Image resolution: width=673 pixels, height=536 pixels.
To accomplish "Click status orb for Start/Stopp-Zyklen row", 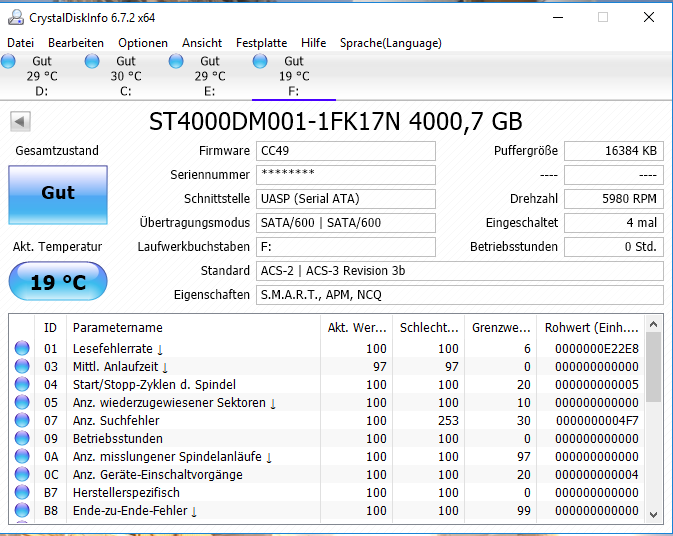I will (x=22, y=384).
